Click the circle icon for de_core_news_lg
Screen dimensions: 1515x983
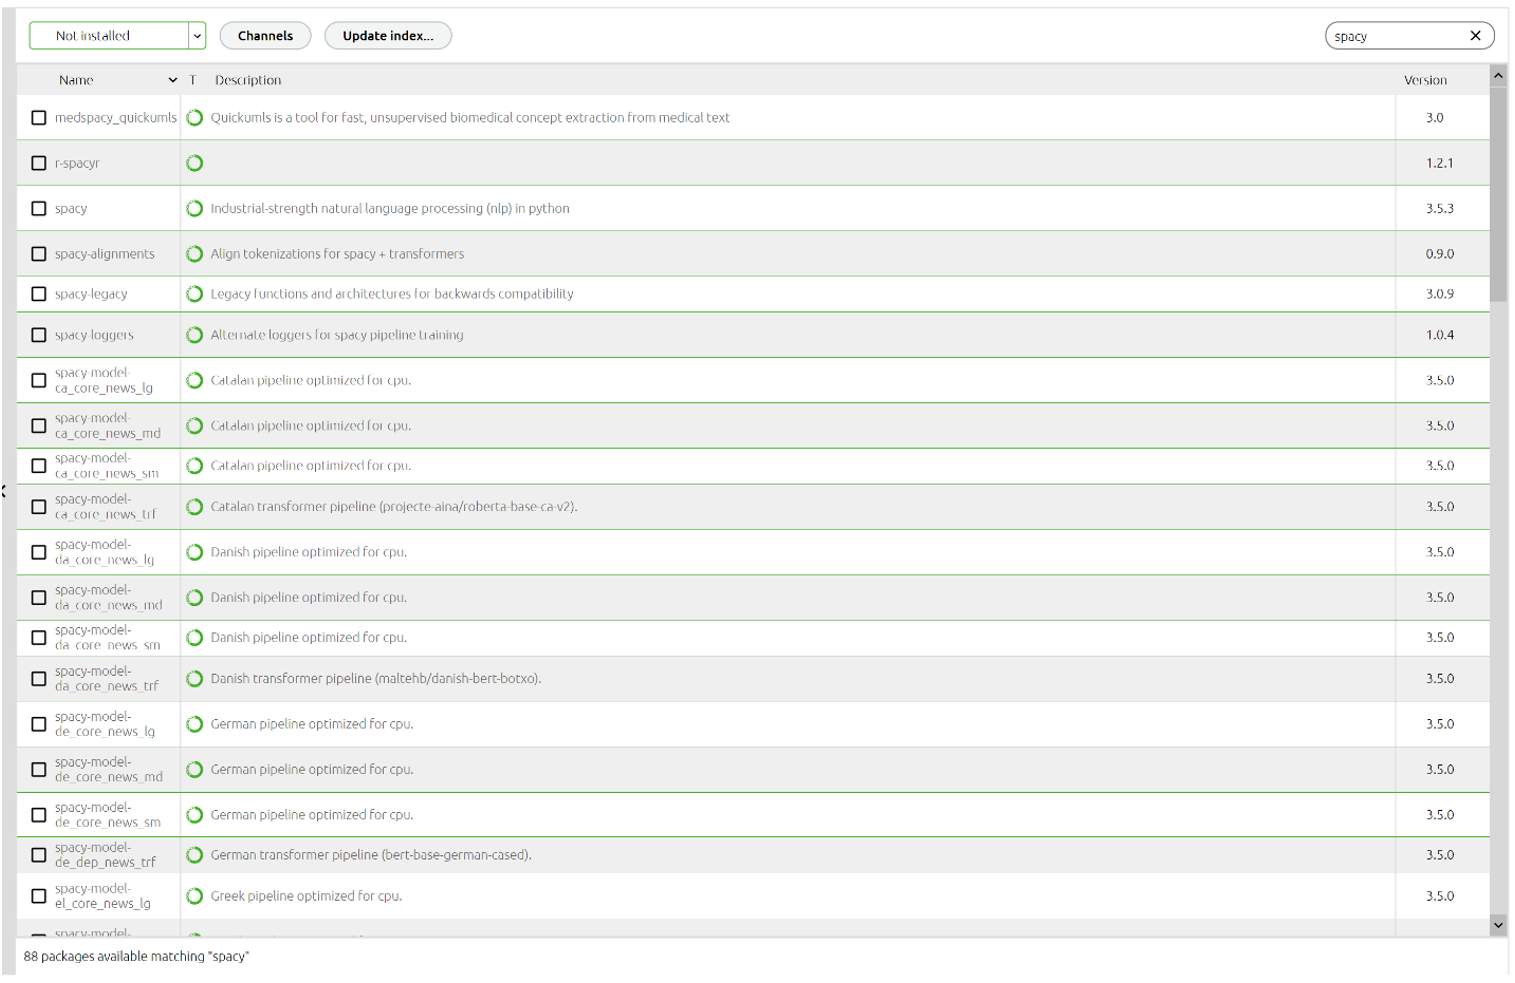(195, 724)
